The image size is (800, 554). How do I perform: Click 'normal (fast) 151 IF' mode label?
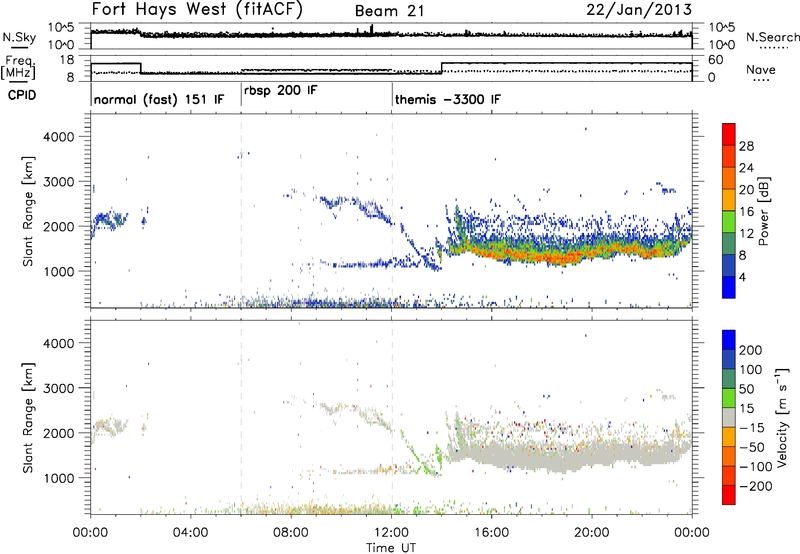coord(159,99)
